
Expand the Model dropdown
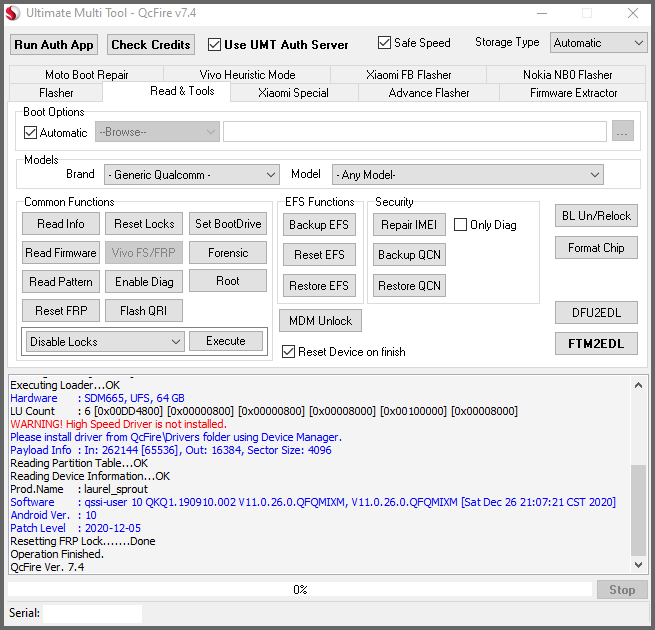coord(467,175)
